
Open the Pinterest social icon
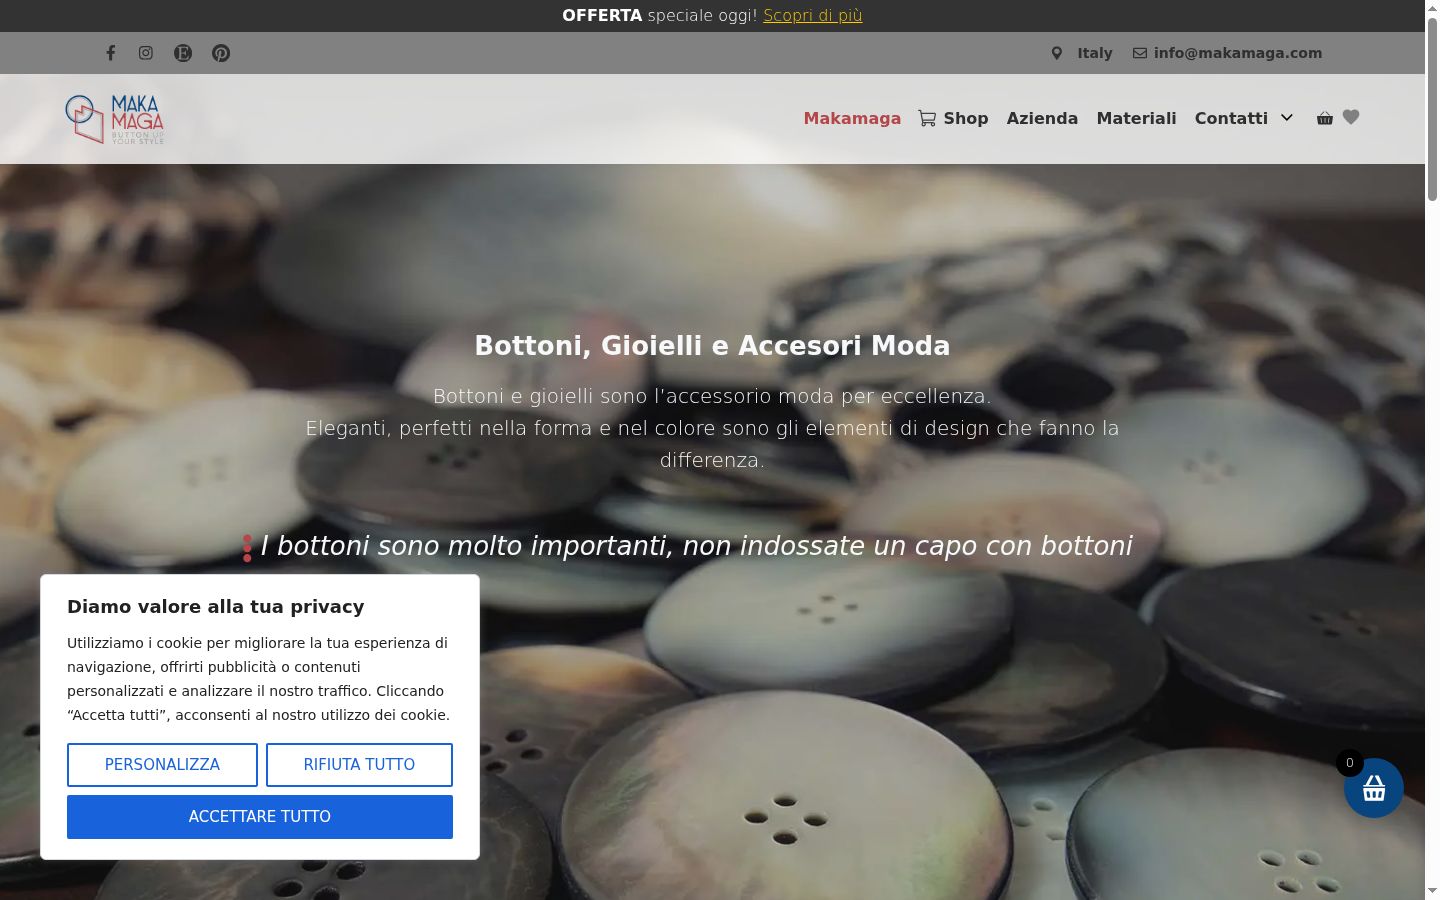(221, 53)
